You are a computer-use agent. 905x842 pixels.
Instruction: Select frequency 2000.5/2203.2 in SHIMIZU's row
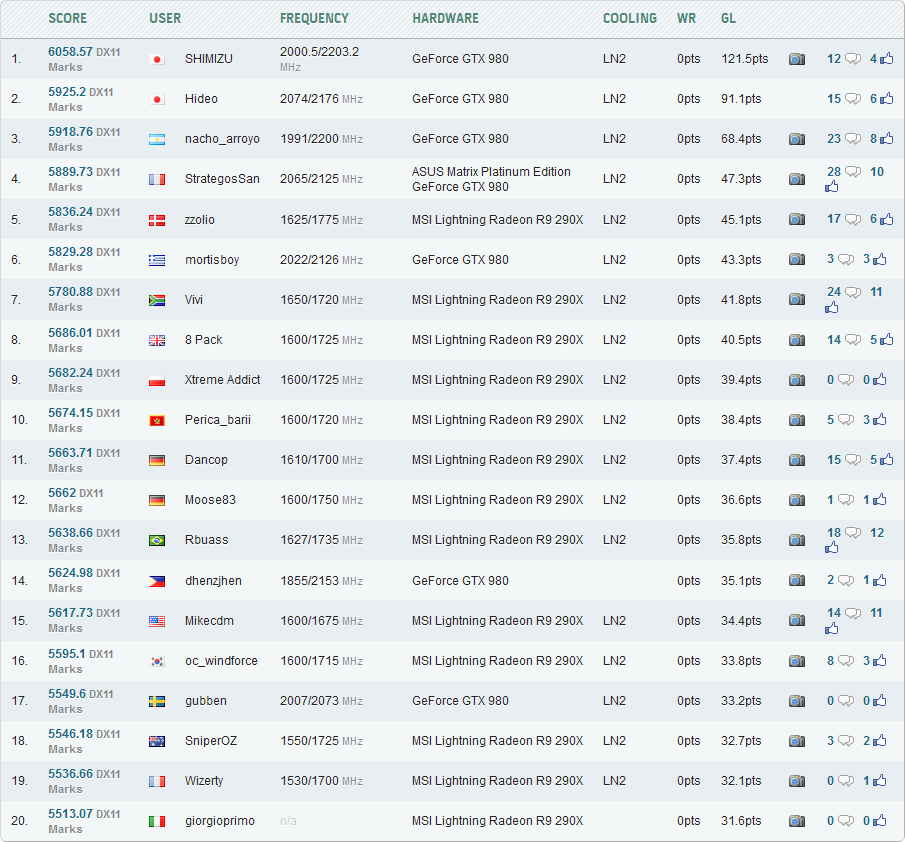319,52
